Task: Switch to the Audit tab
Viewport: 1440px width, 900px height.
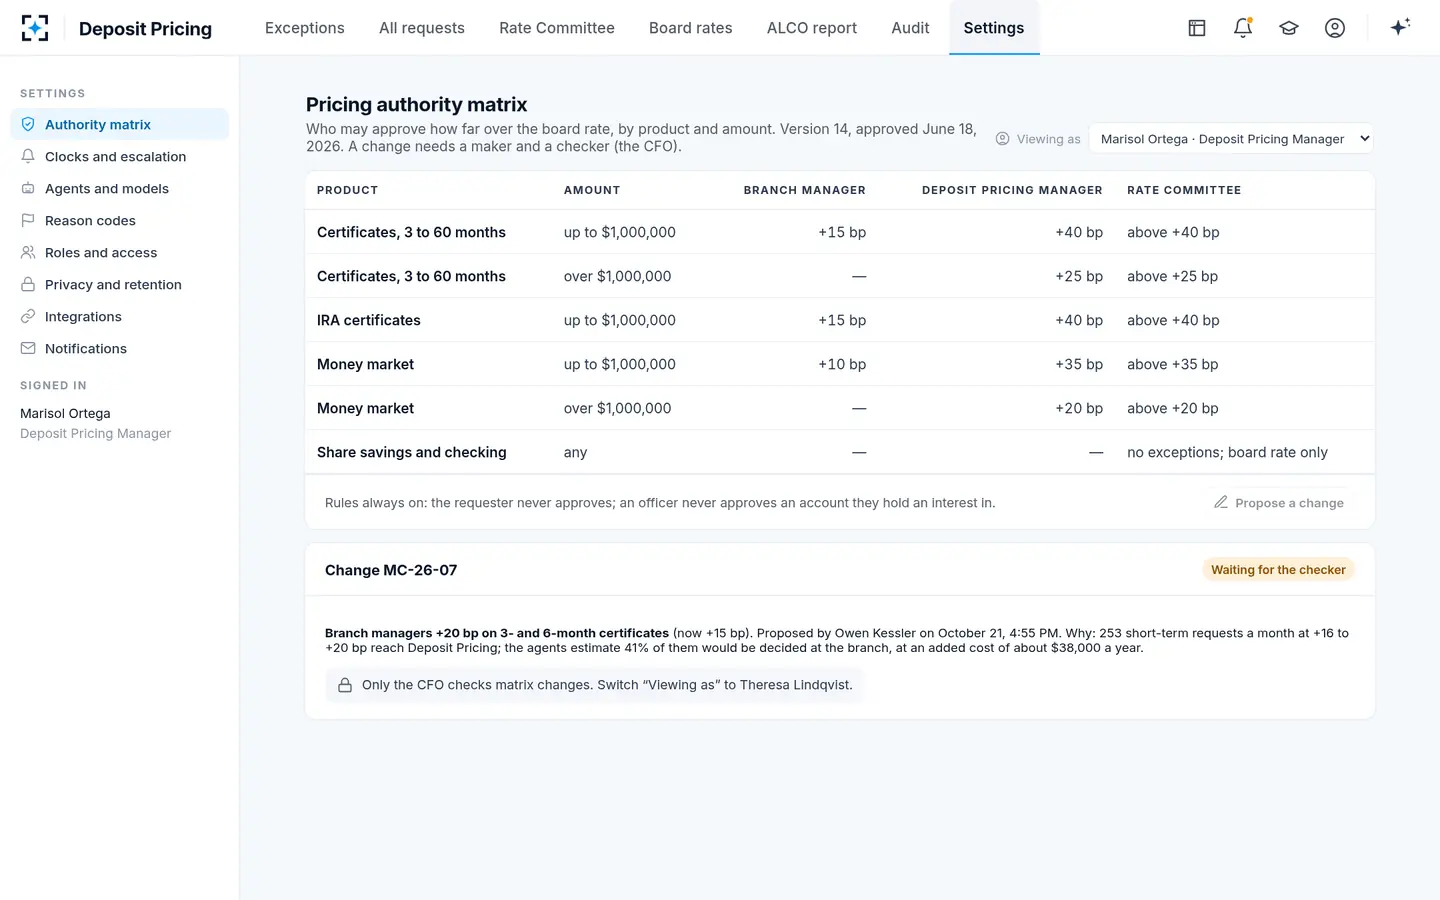Action: 910,28
